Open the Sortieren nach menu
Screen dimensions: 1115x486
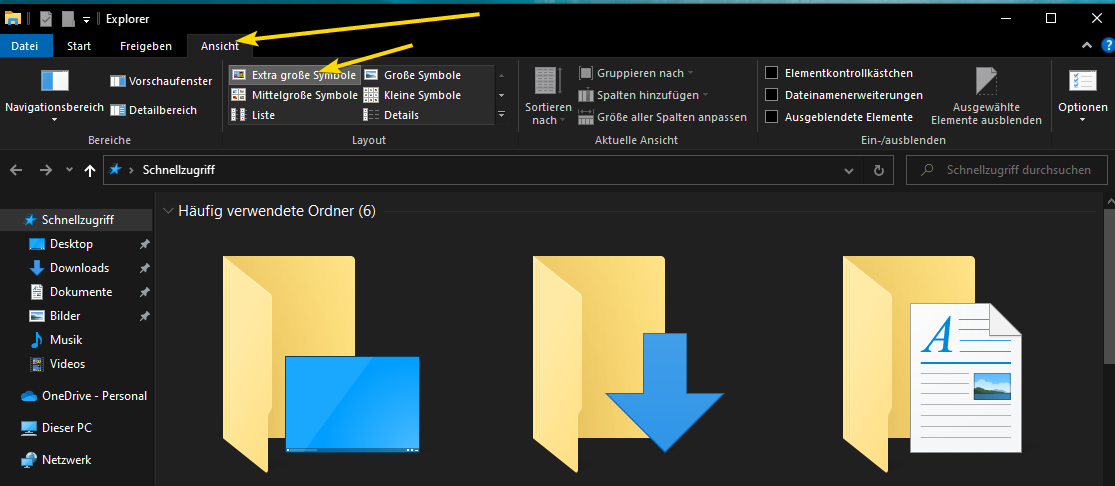click(548, 96)
